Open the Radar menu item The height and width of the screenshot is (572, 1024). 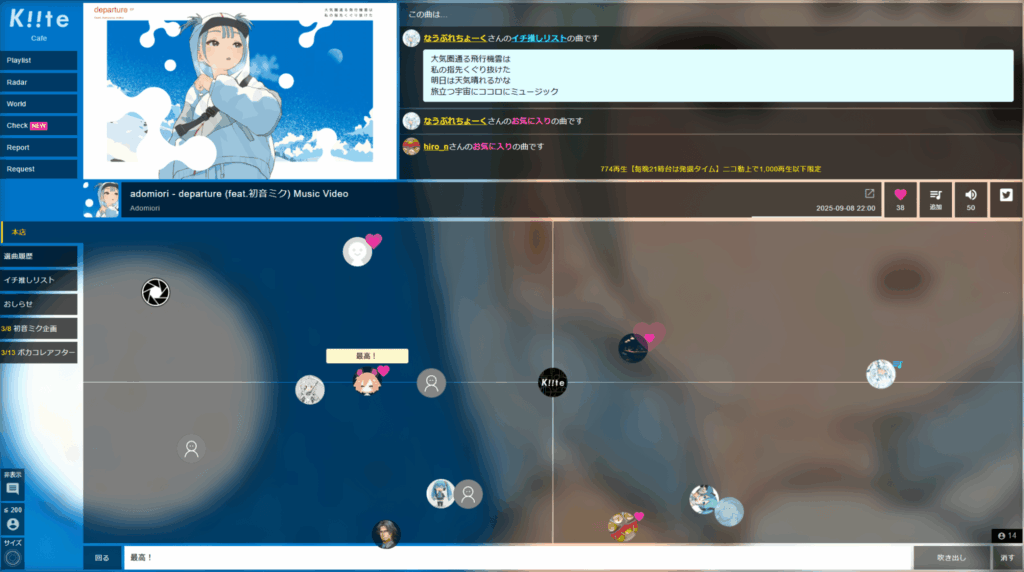click(39, 82)
